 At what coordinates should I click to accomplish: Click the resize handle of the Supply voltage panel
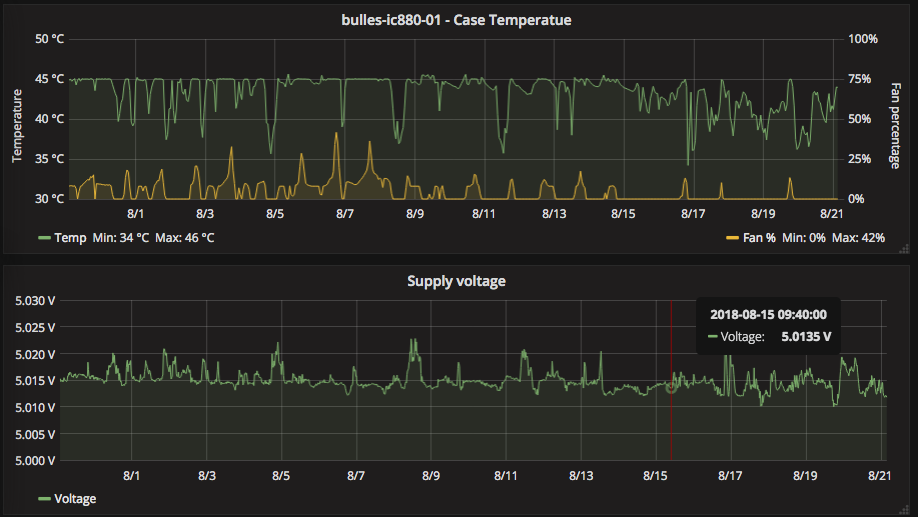[904, 510]
